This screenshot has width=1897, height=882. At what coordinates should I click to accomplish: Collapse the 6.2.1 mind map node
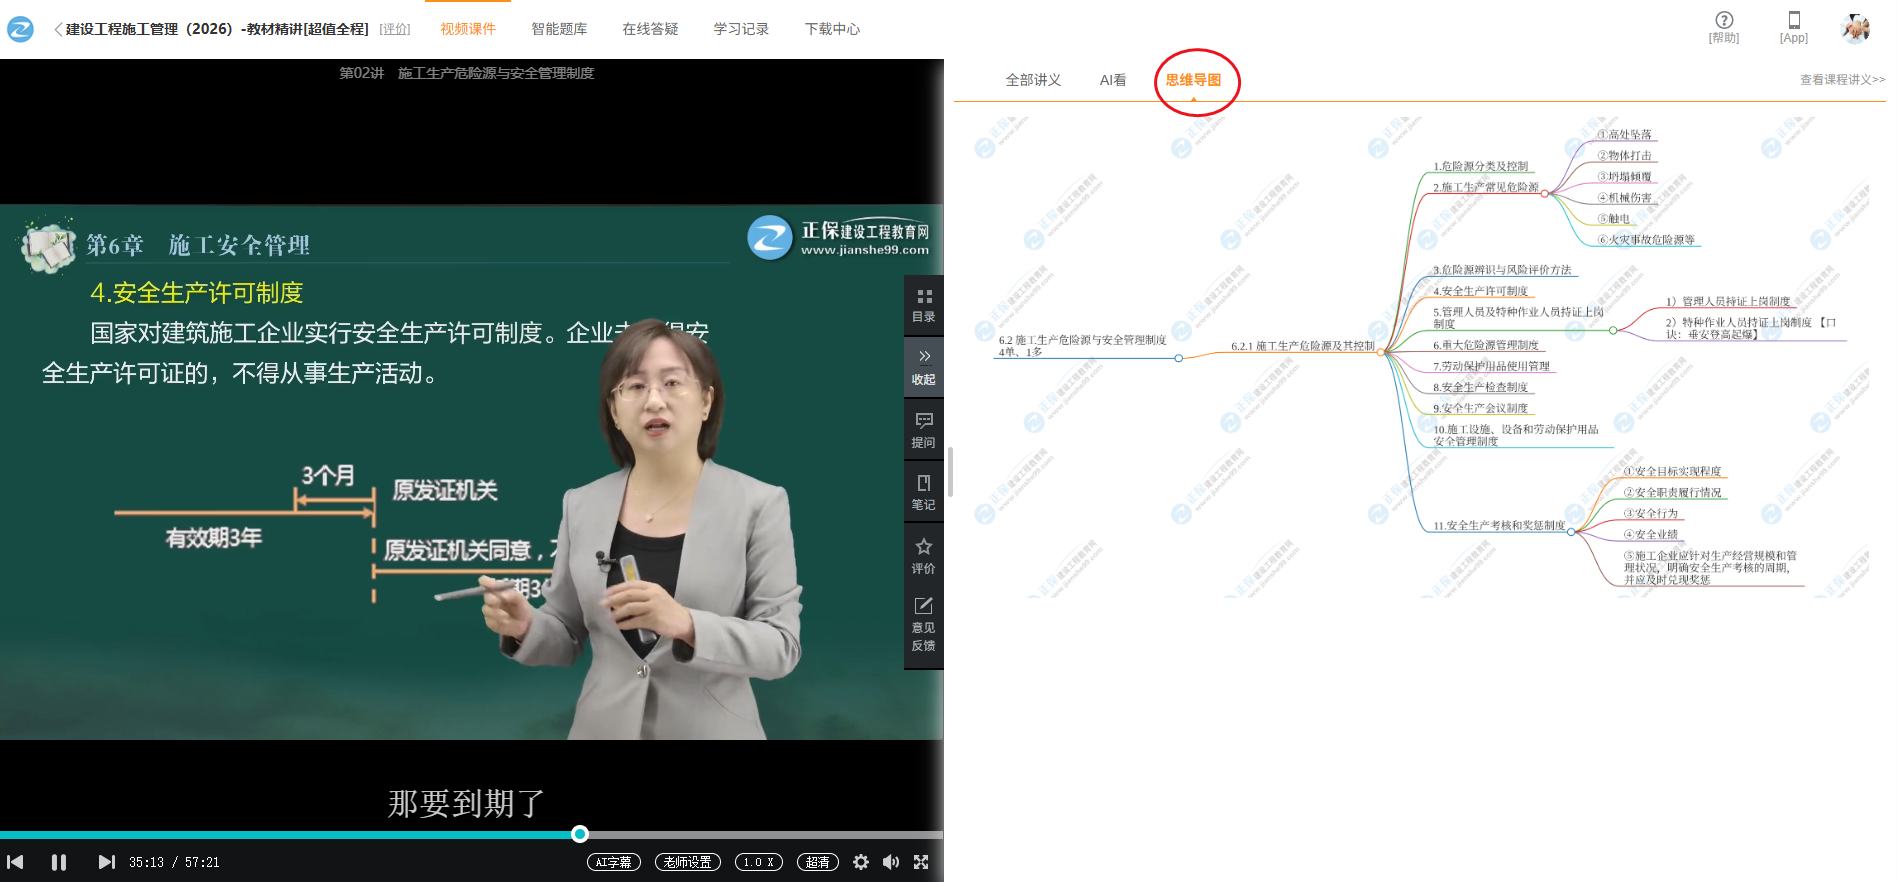[x=1381, y=352]
